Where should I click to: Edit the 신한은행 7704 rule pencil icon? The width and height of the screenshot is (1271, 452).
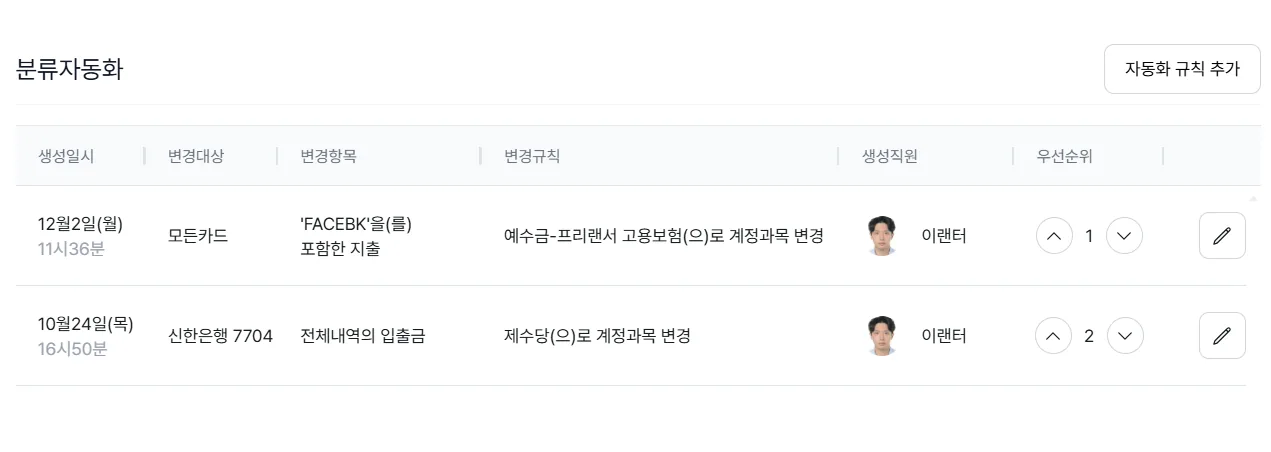coord(1222,336)
